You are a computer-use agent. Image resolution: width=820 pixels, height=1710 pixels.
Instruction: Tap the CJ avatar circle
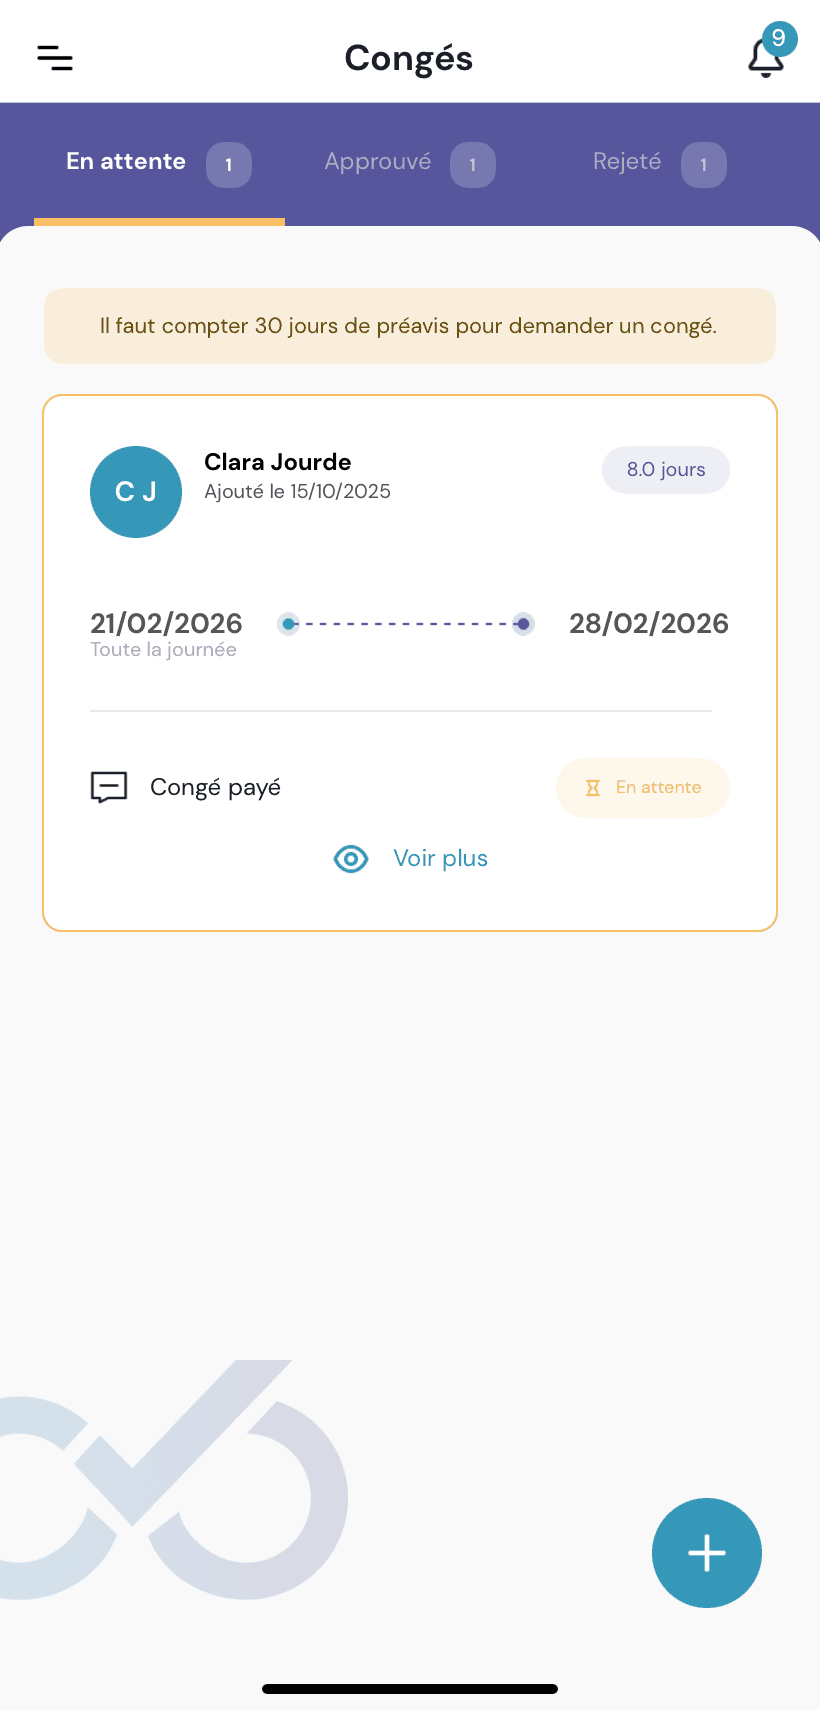(x=136, y=492)
